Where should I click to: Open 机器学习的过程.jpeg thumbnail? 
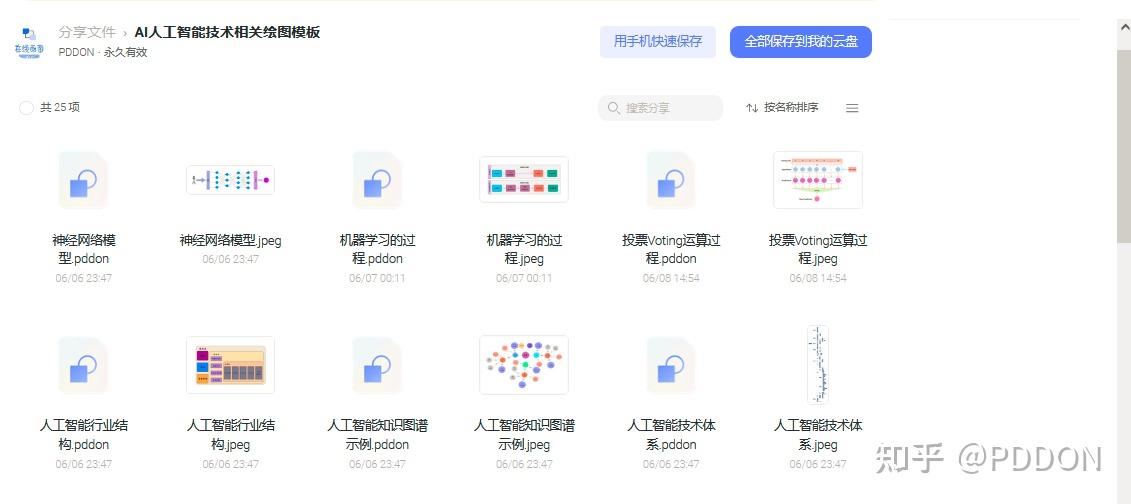coord(524,180)
